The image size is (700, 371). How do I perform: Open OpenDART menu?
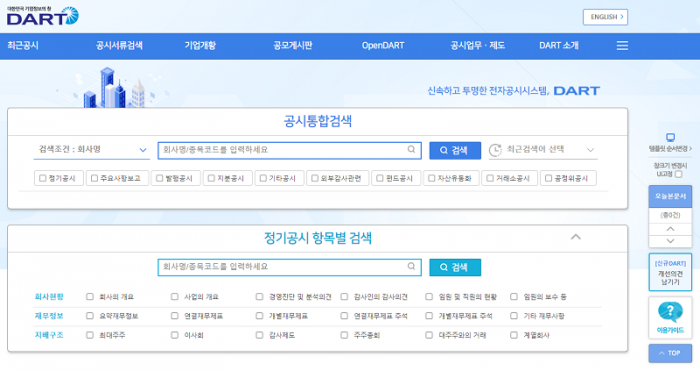pyautogui.click(x=383, y=46)
